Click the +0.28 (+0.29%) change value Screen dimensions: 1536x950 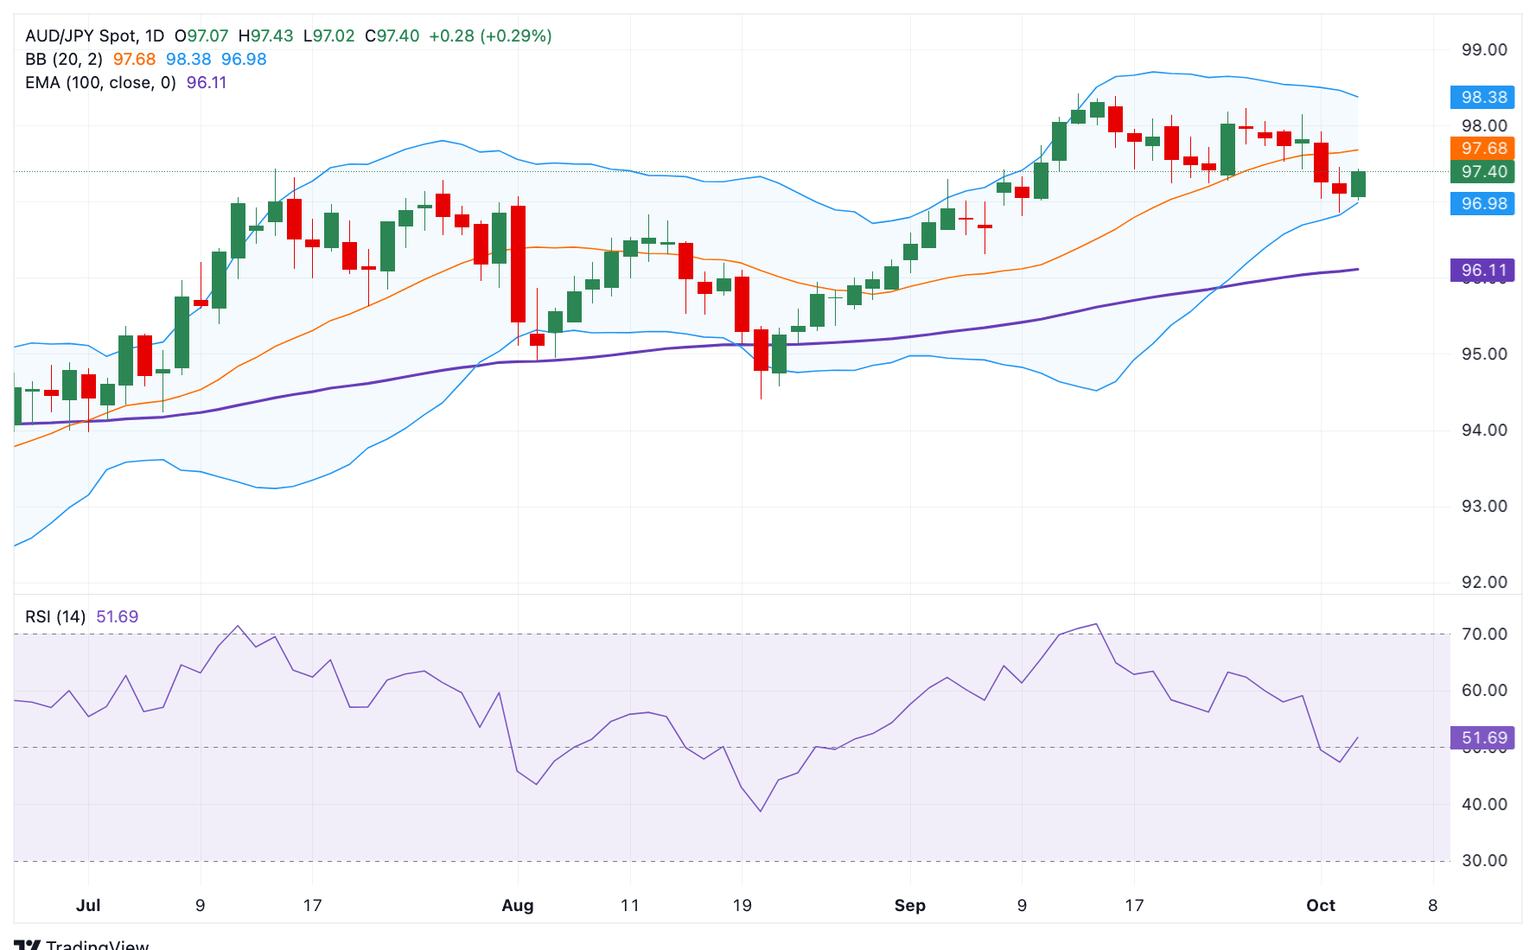[x=490, y=36]
